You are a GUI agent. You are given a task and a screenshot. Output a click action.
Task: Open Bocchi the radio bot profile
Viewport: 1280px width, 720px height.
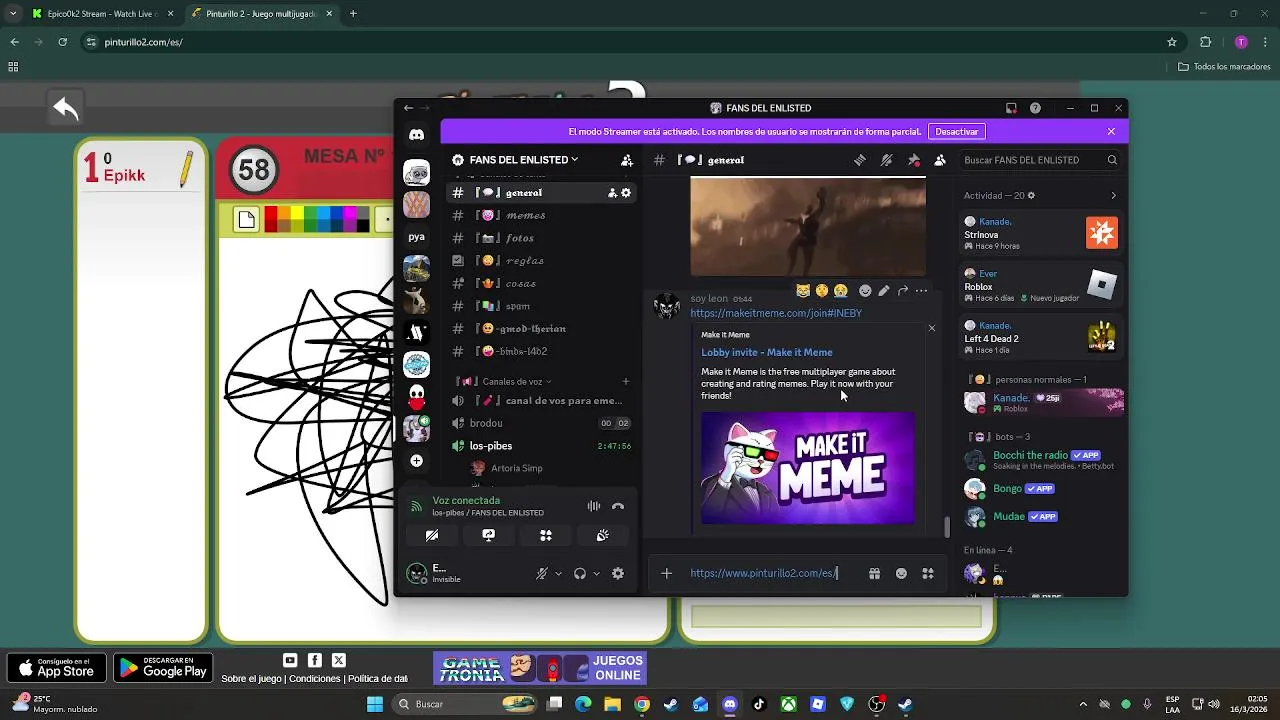[x=1040, y=460]
